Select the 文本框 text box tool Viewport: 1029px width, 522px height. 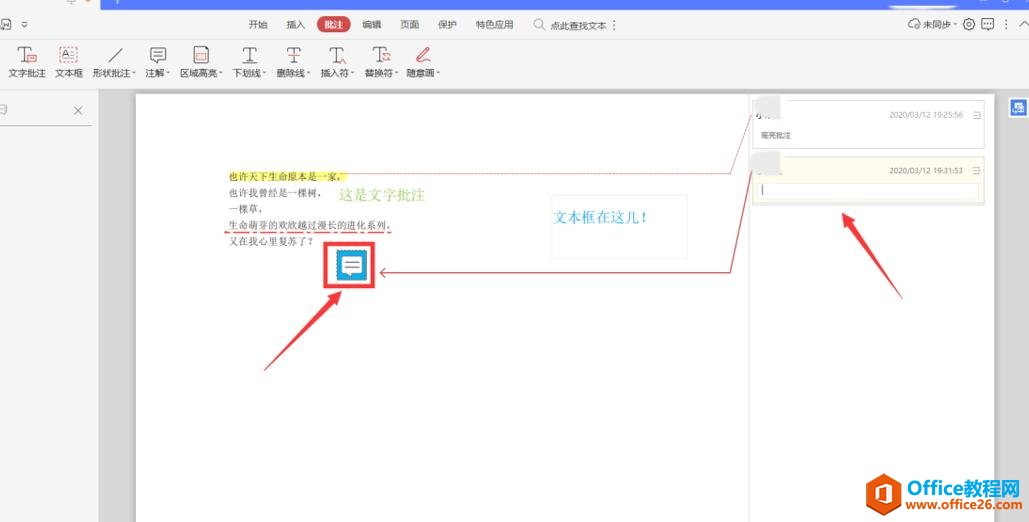click(x=68, y=62)
